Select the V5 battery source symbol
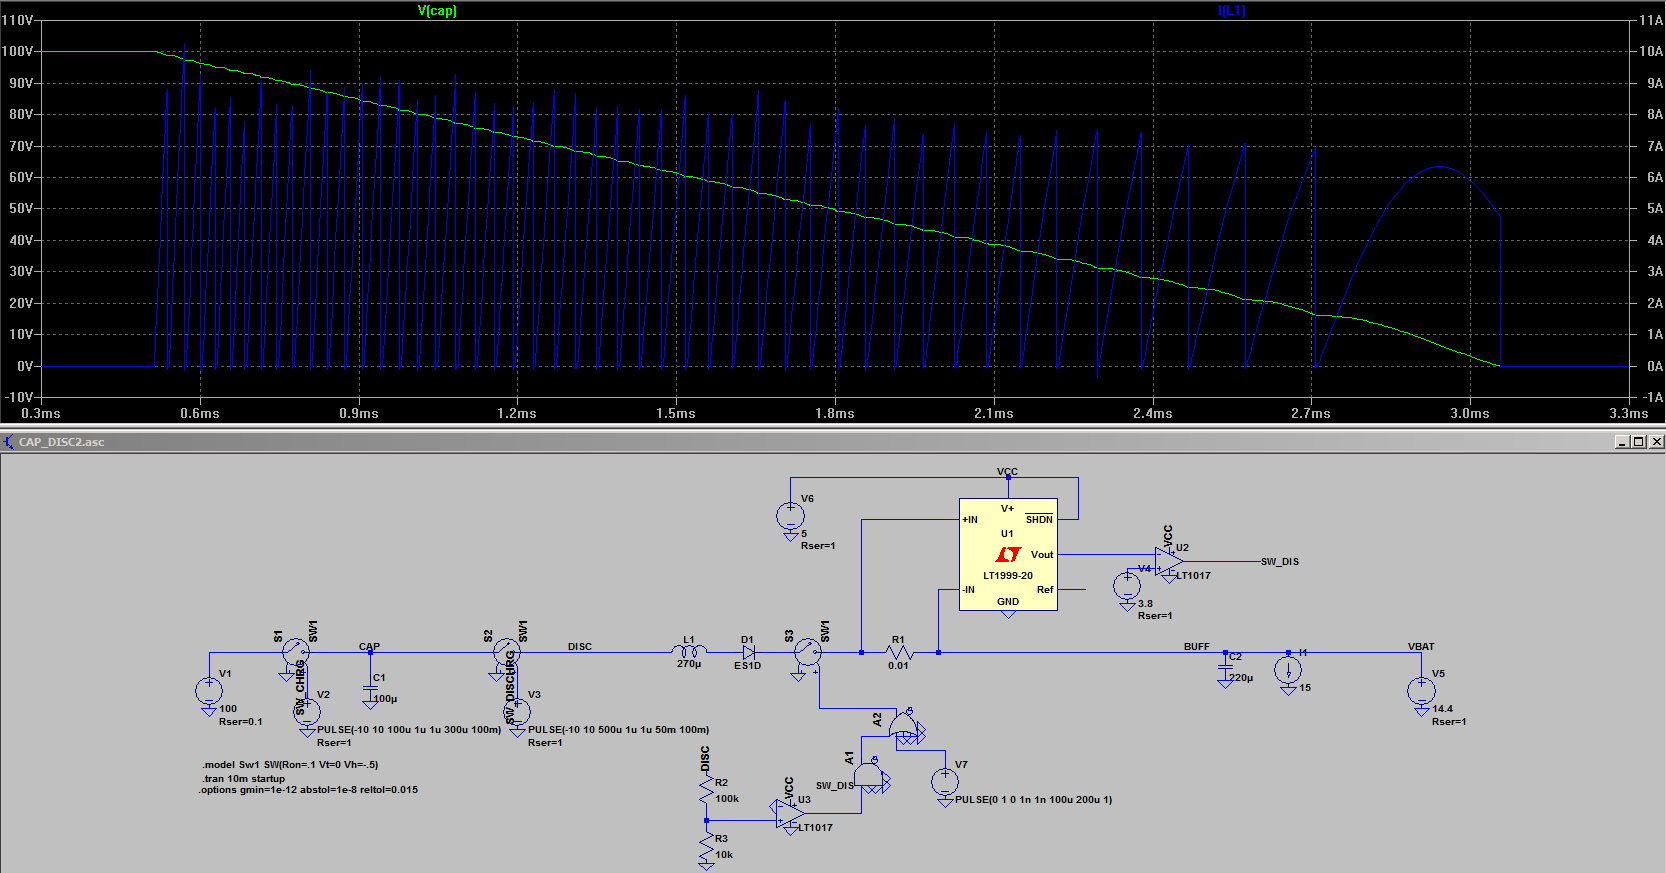The height and width of the screenshot is (873, 1666). click(1421, 690)
